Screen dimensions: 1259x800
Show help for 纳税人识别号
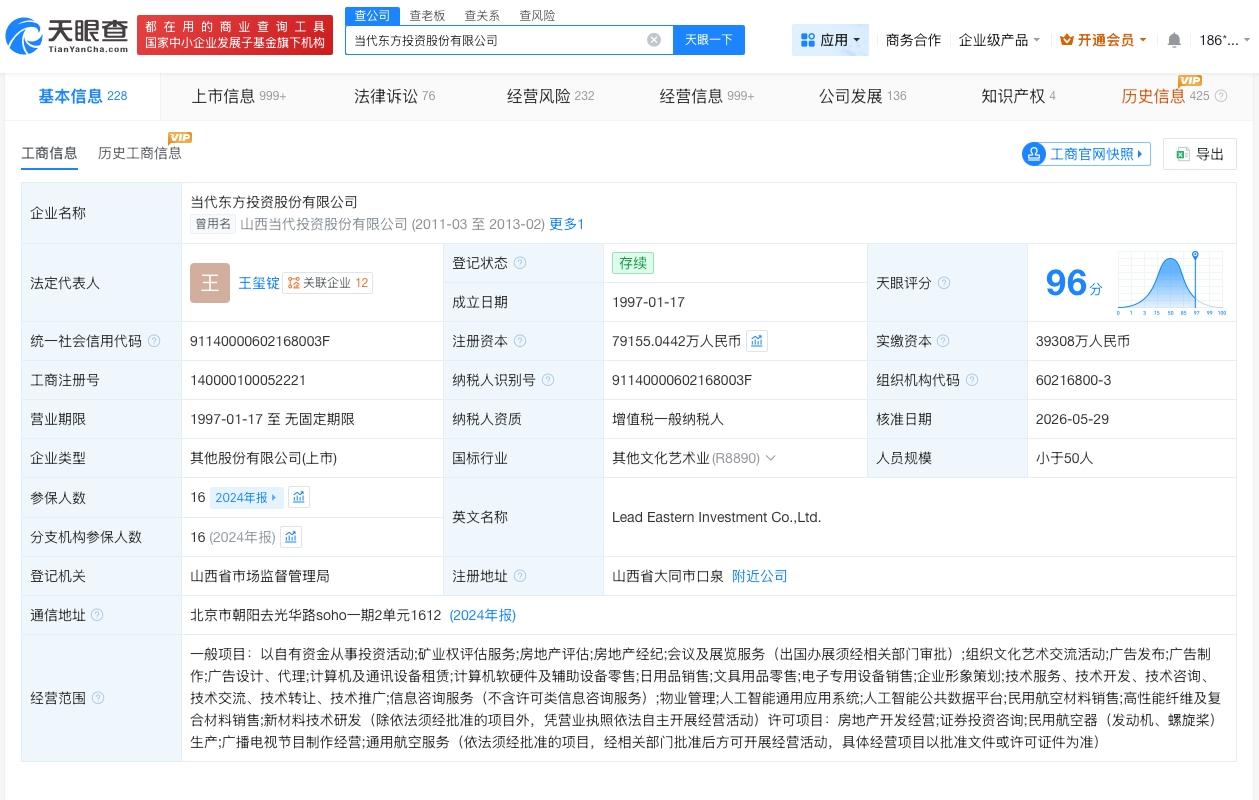548,380
